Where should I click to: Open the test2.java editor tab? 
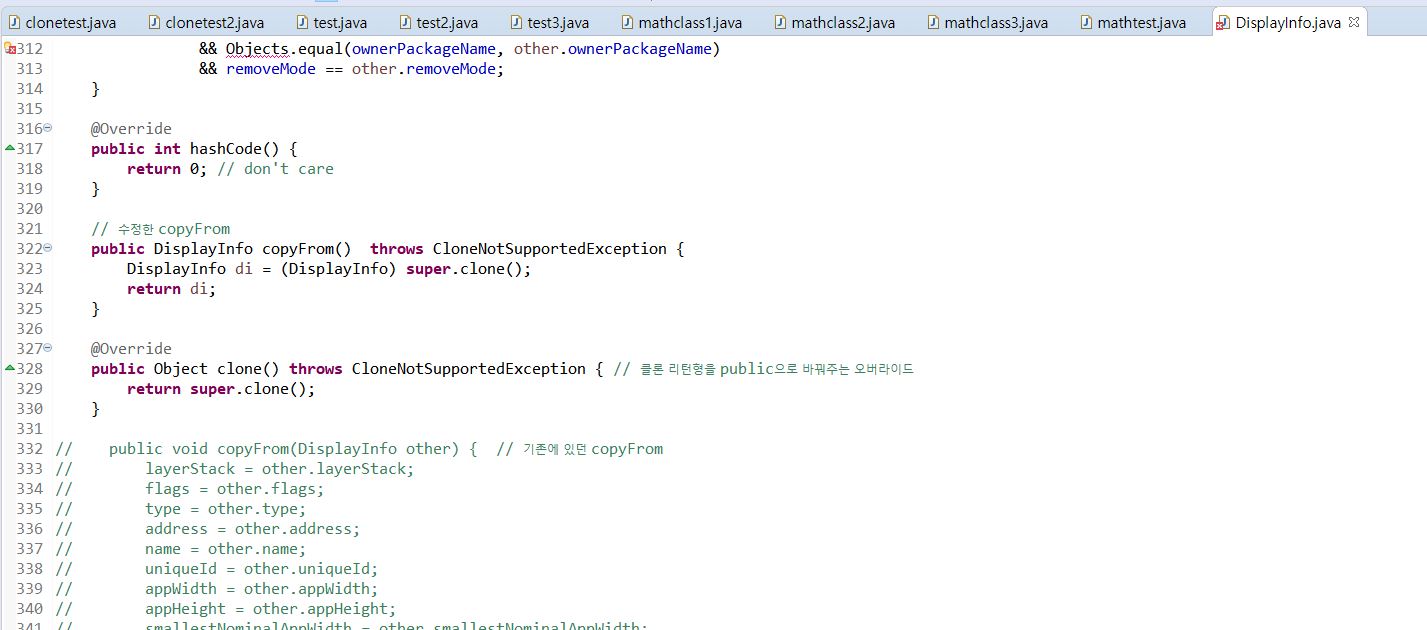point(437,22)
